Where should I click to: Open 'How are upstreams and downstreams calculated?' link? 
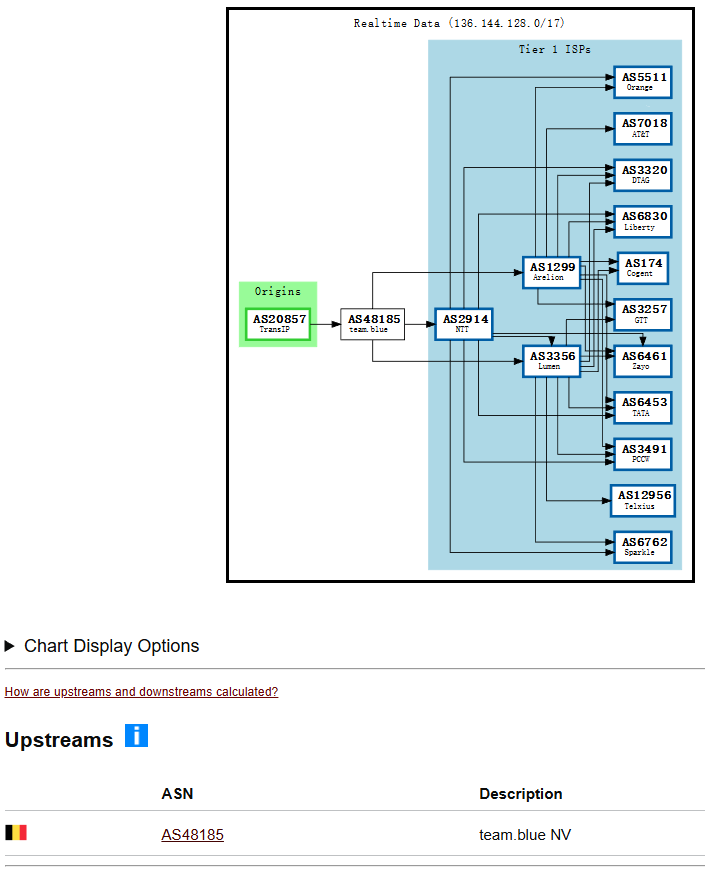(x=141, y=692)
